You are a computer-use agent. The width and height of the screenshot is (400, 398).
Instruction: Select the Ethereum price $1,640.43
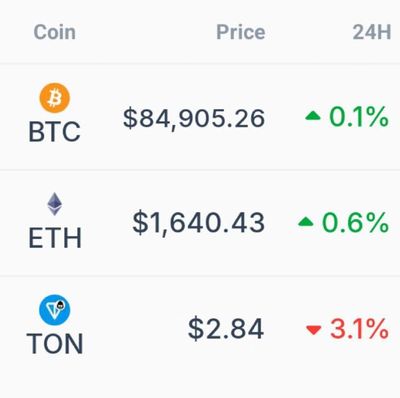tap(199, 223)
